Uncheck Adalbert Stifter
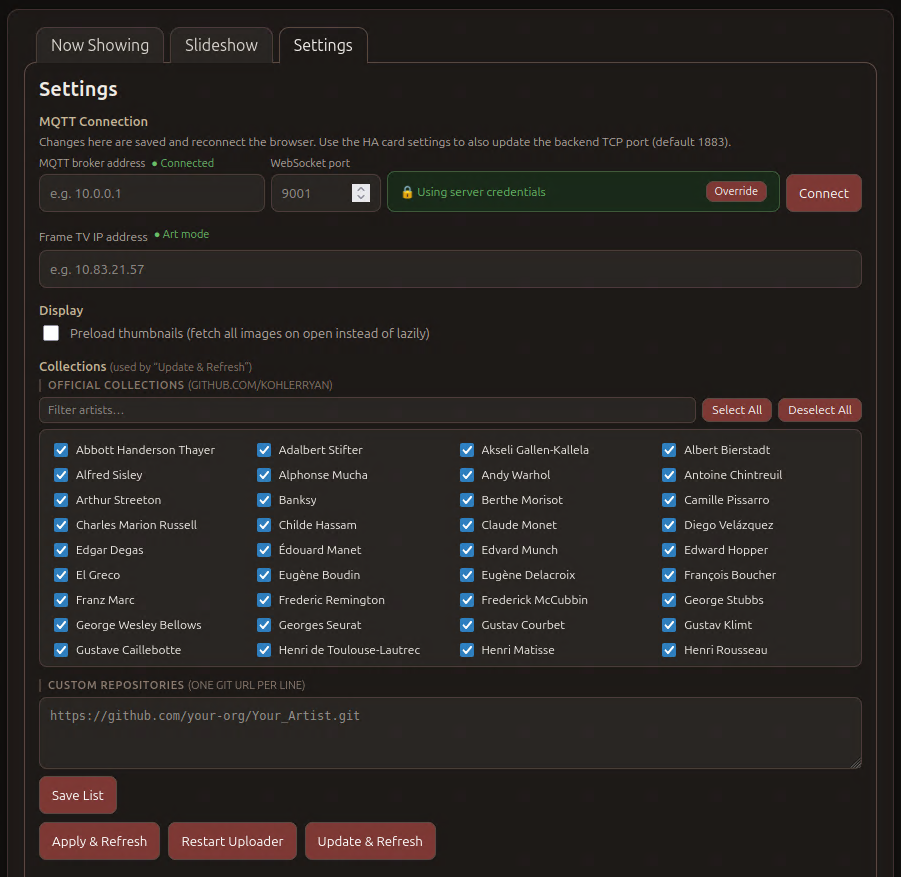This screenshot has height=877, width=901. pyautogui.click(x=264, y=450)
